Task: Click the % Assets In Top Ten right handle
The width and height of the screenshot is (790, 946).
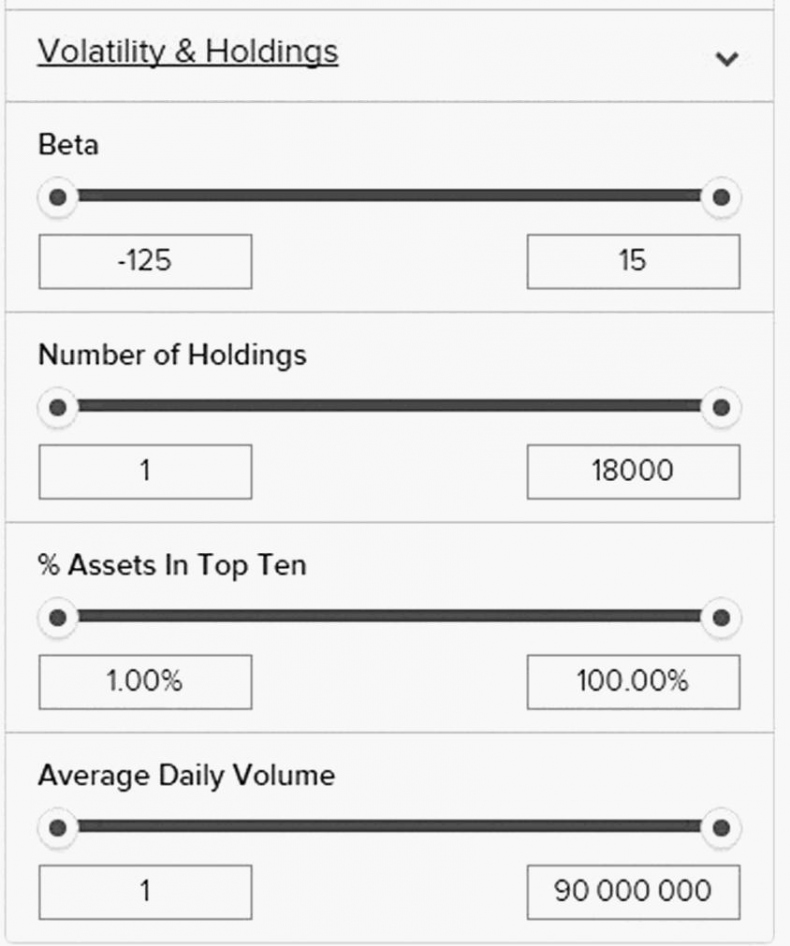Action: (x=720, y=617)
